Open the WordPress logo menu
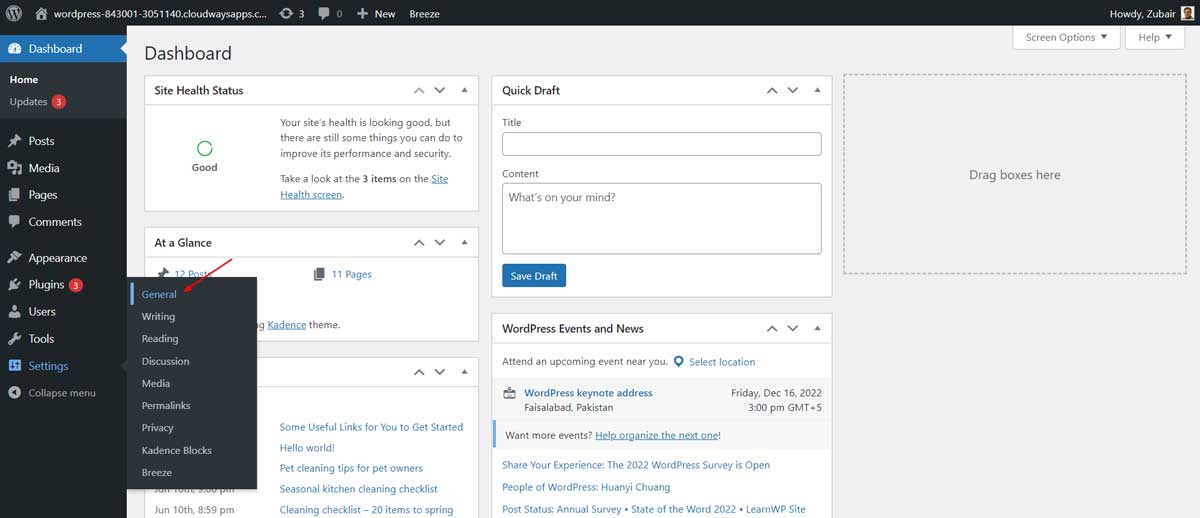This screenshot has height=518, width=1200. [14, 13]
